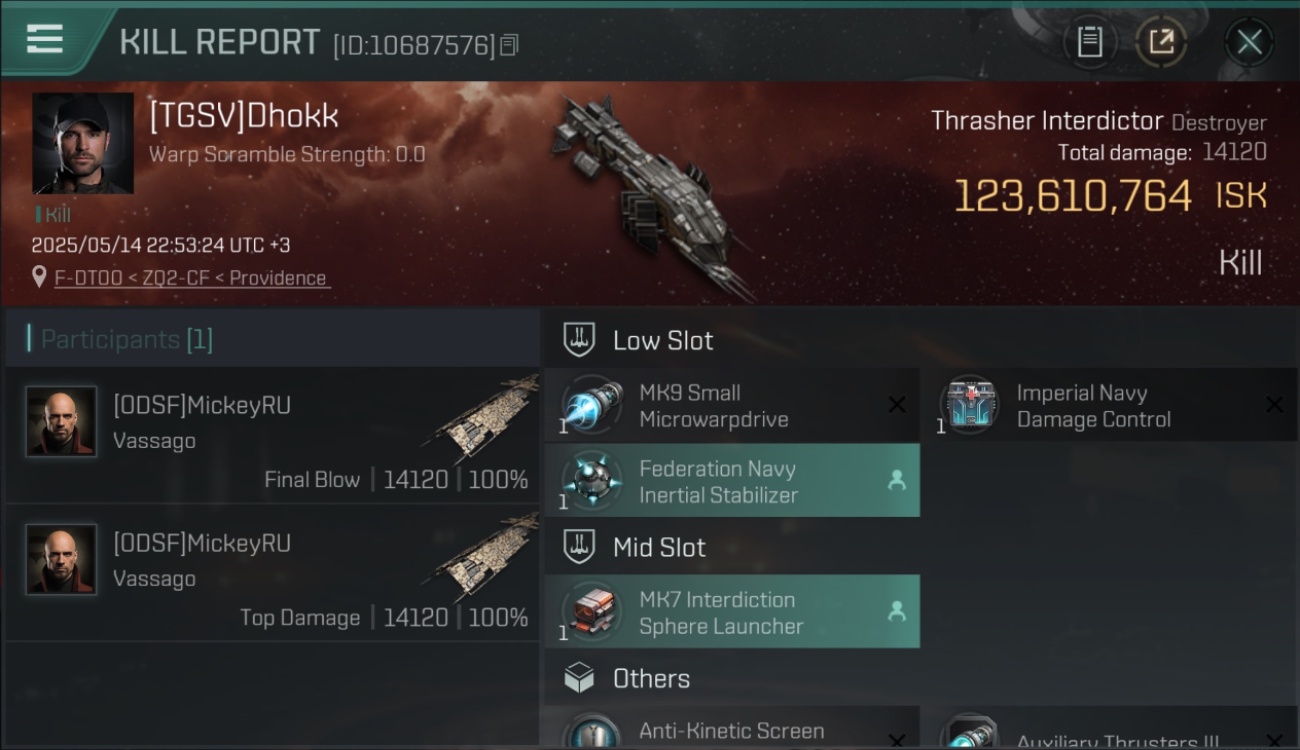Tap the Federation Navy Inertial Stabilizer icon
The width and height of the screenshot is (1300, 750).
click(593, 481)
